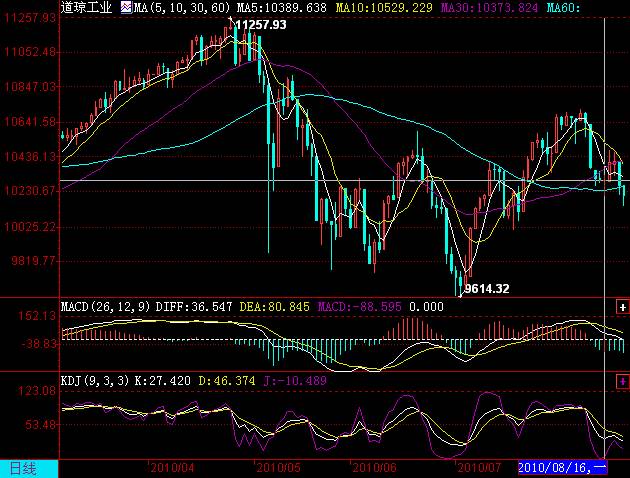
Task: Click the MA60 label
Action: (x=564, y=7)
